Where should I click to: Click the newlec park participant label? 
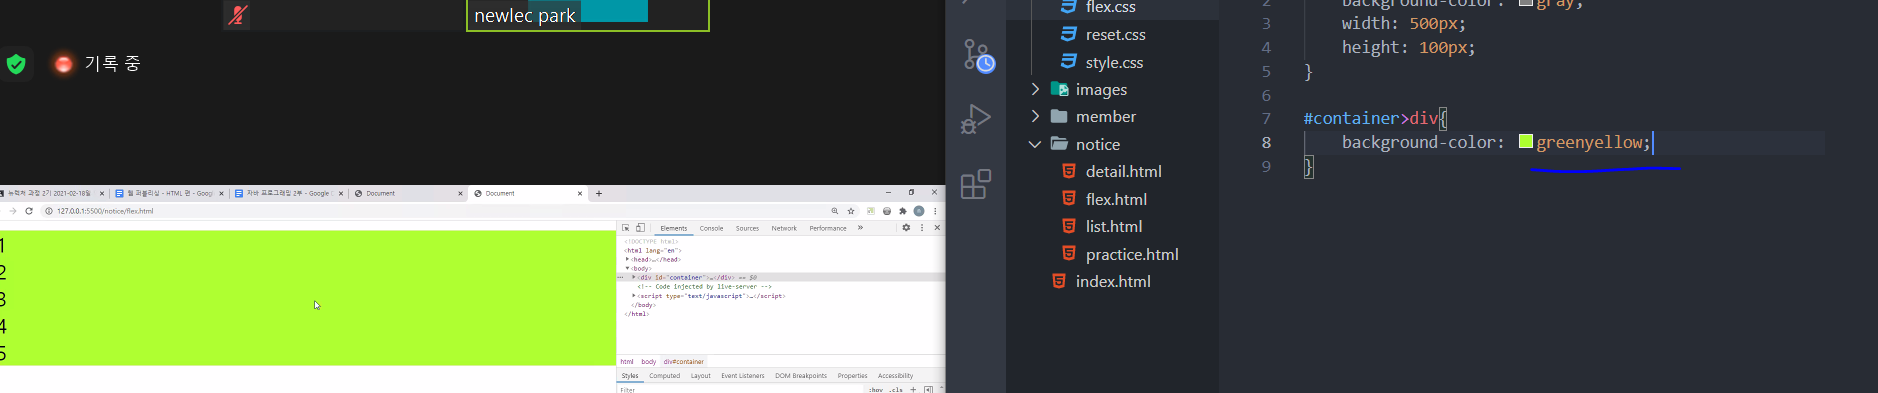click(525, 15)
